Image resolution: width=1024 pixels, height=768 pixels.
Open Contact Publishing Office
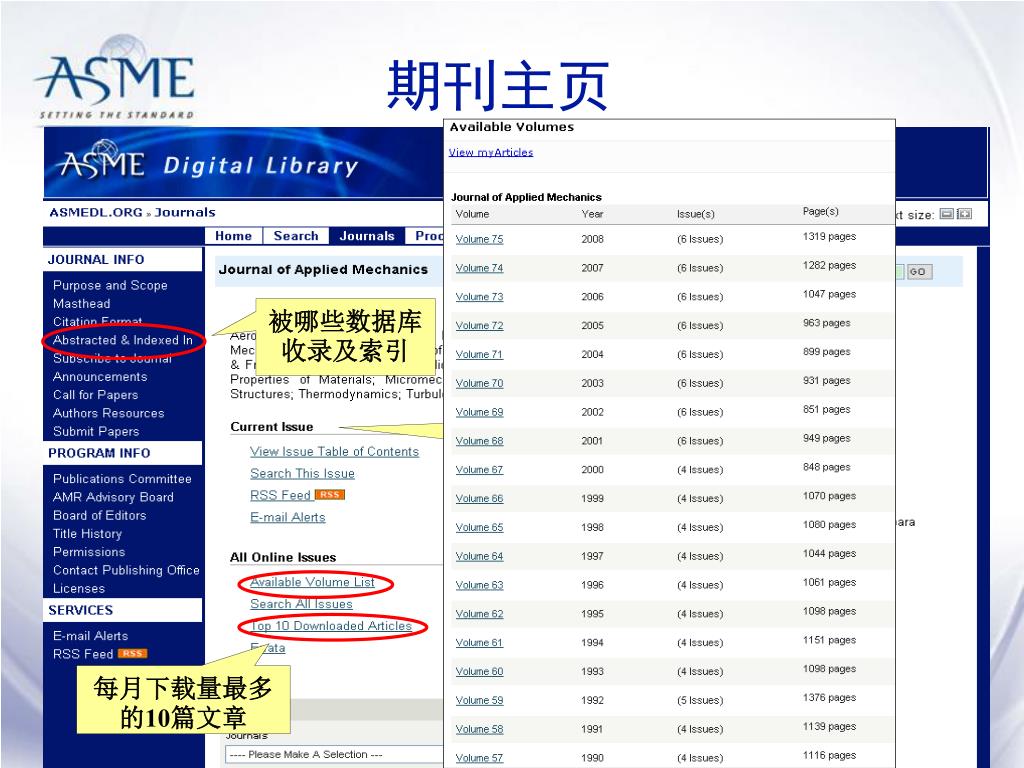pos(126,570)
